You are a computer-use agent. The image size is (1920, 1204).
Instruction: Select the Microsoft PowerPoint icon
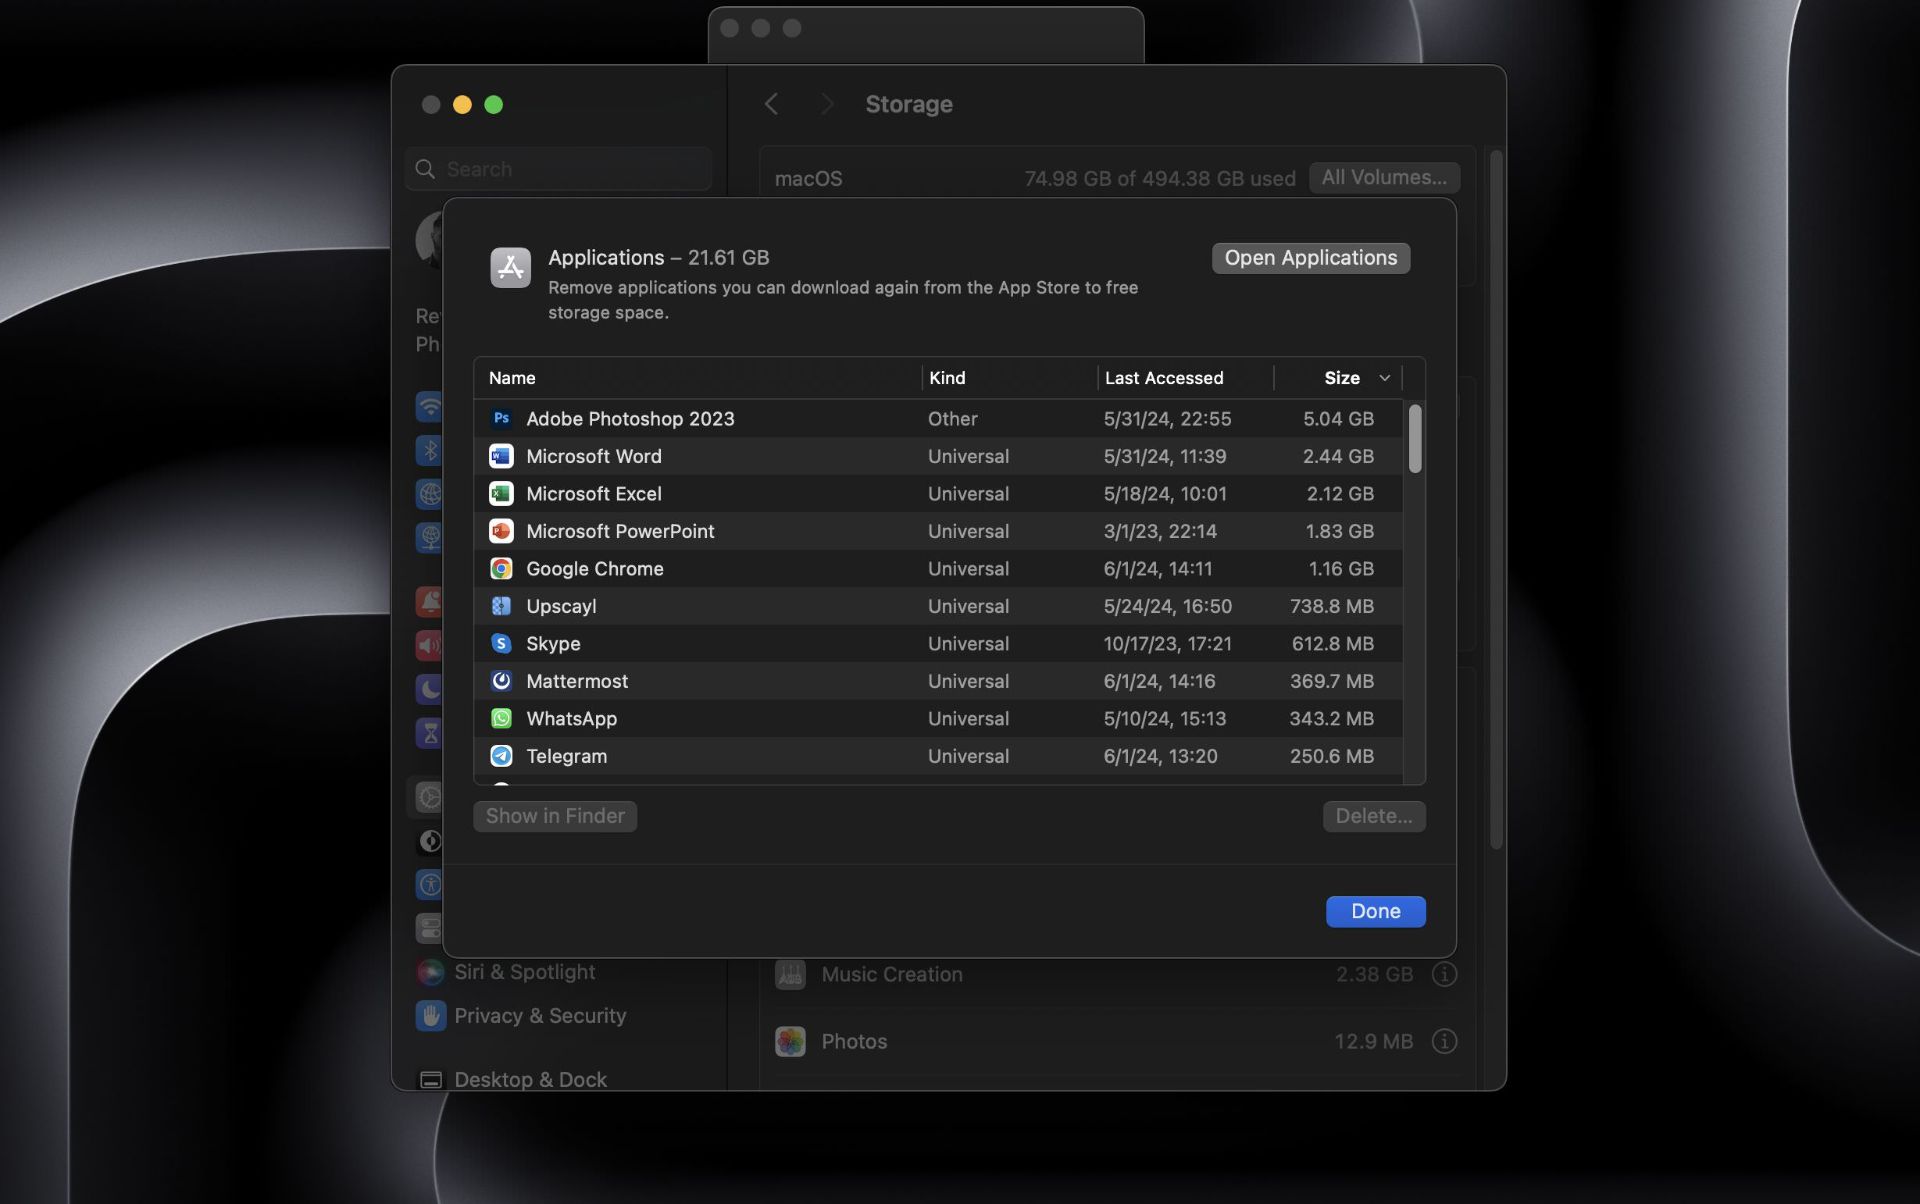pos(501,532)
